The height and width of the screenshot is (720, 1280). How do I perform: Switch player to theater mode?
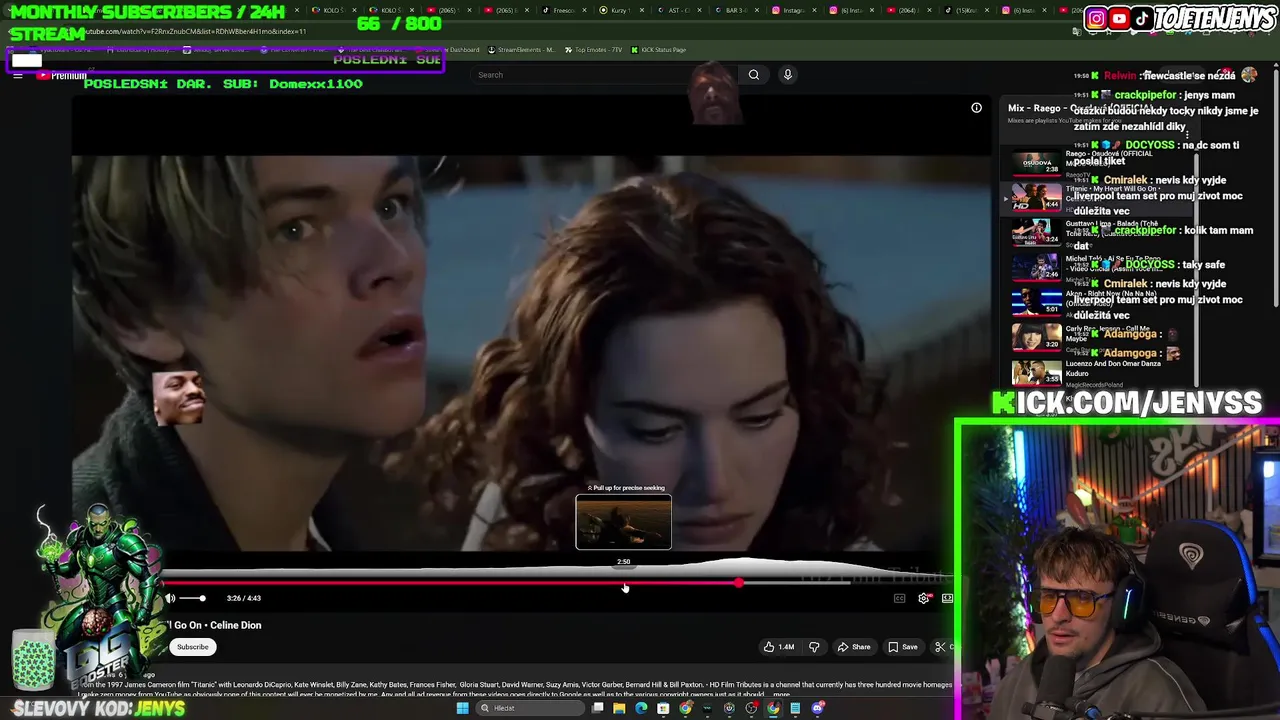tap(947, 598)
